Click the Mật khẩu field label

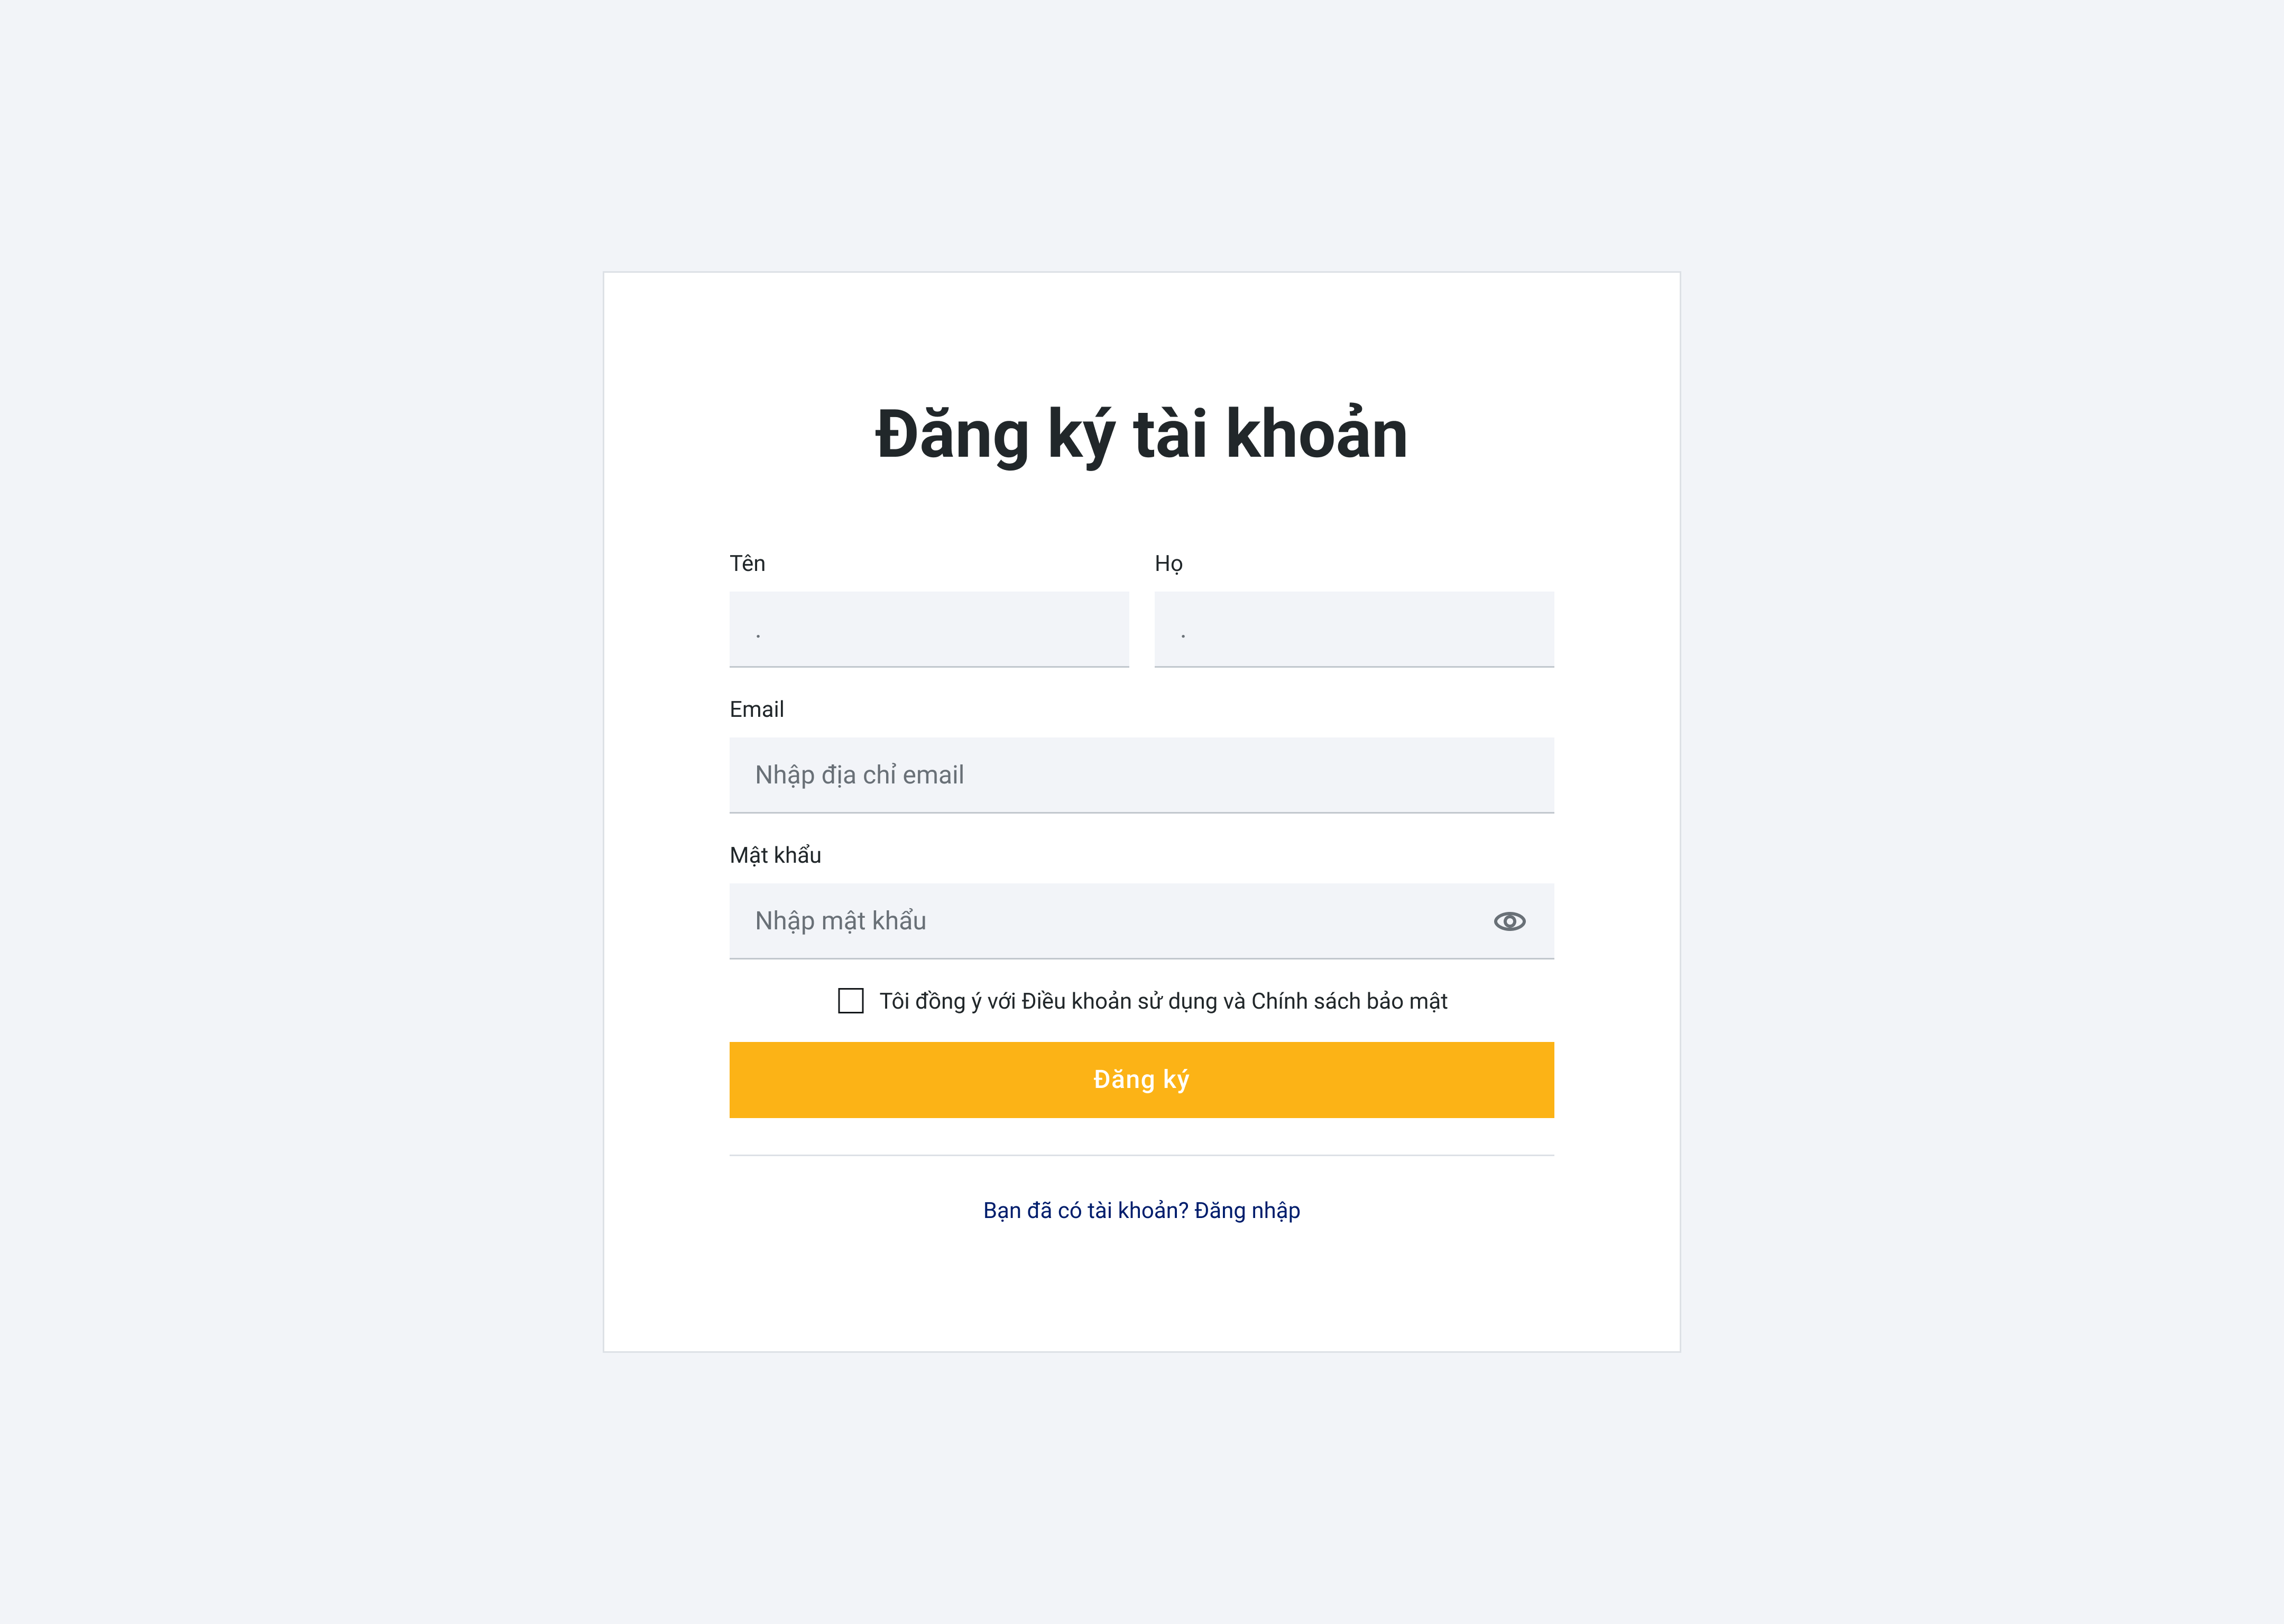[775, 856]
